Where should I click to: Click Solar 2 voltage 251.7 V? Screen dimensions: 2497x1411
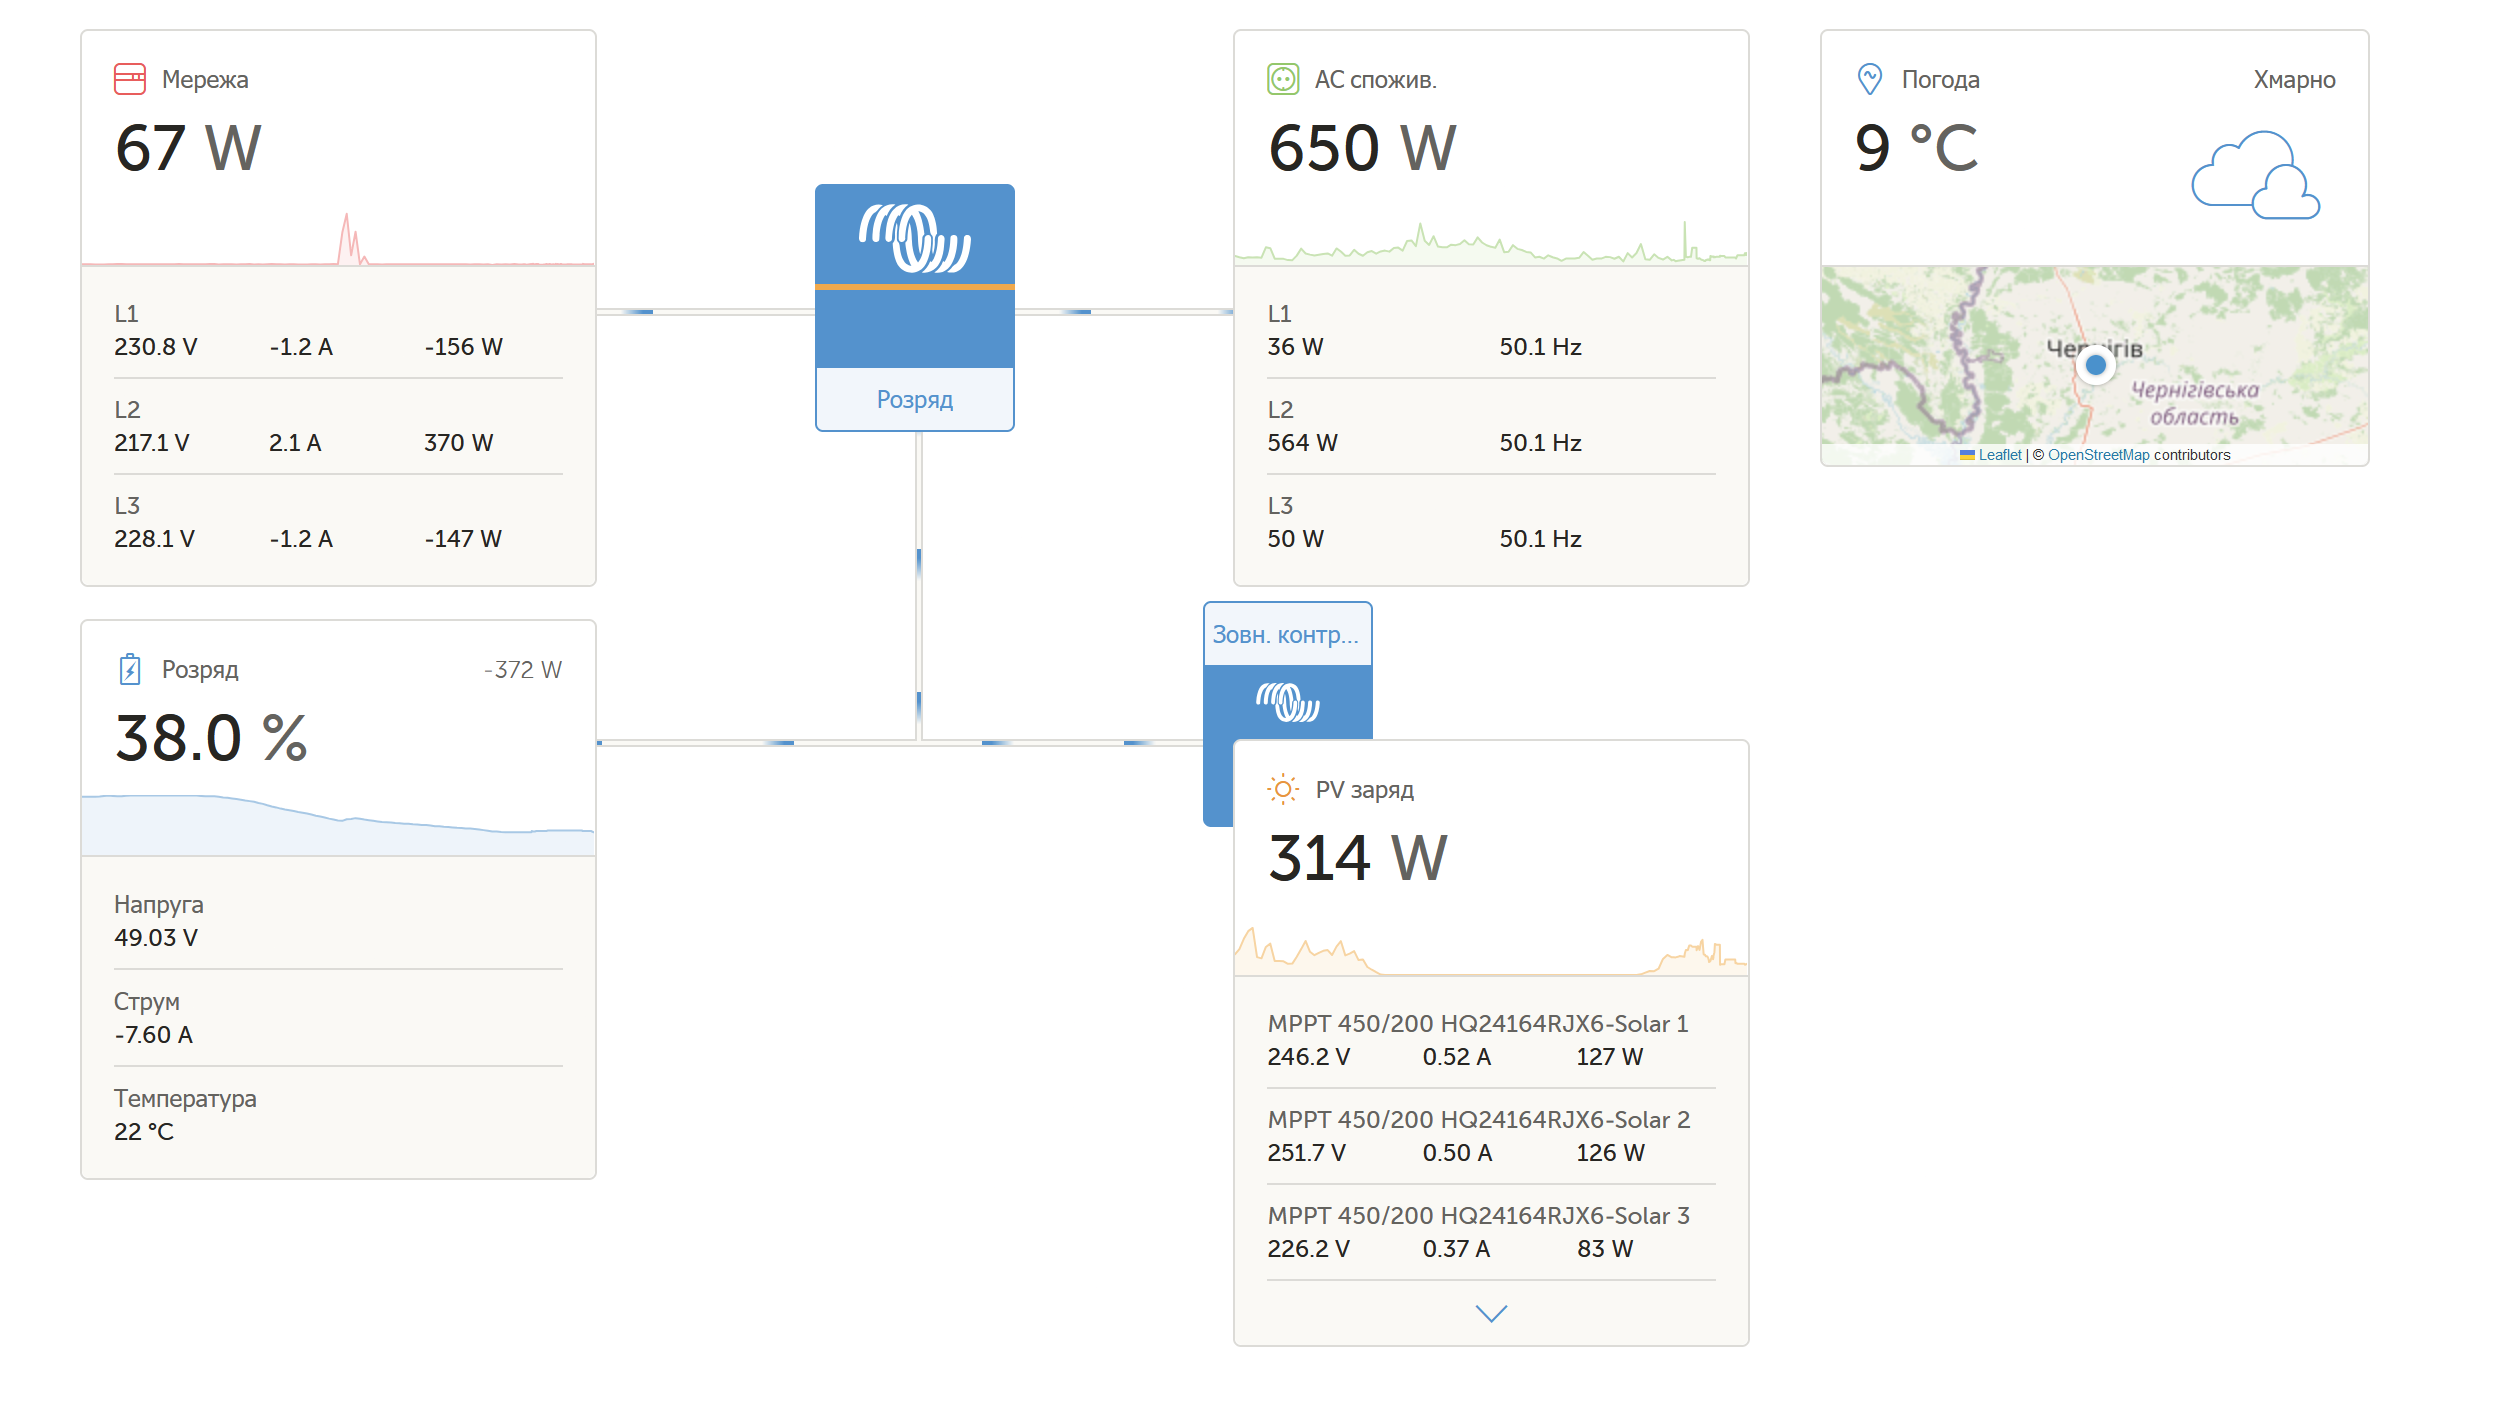click(1306, 1153)
